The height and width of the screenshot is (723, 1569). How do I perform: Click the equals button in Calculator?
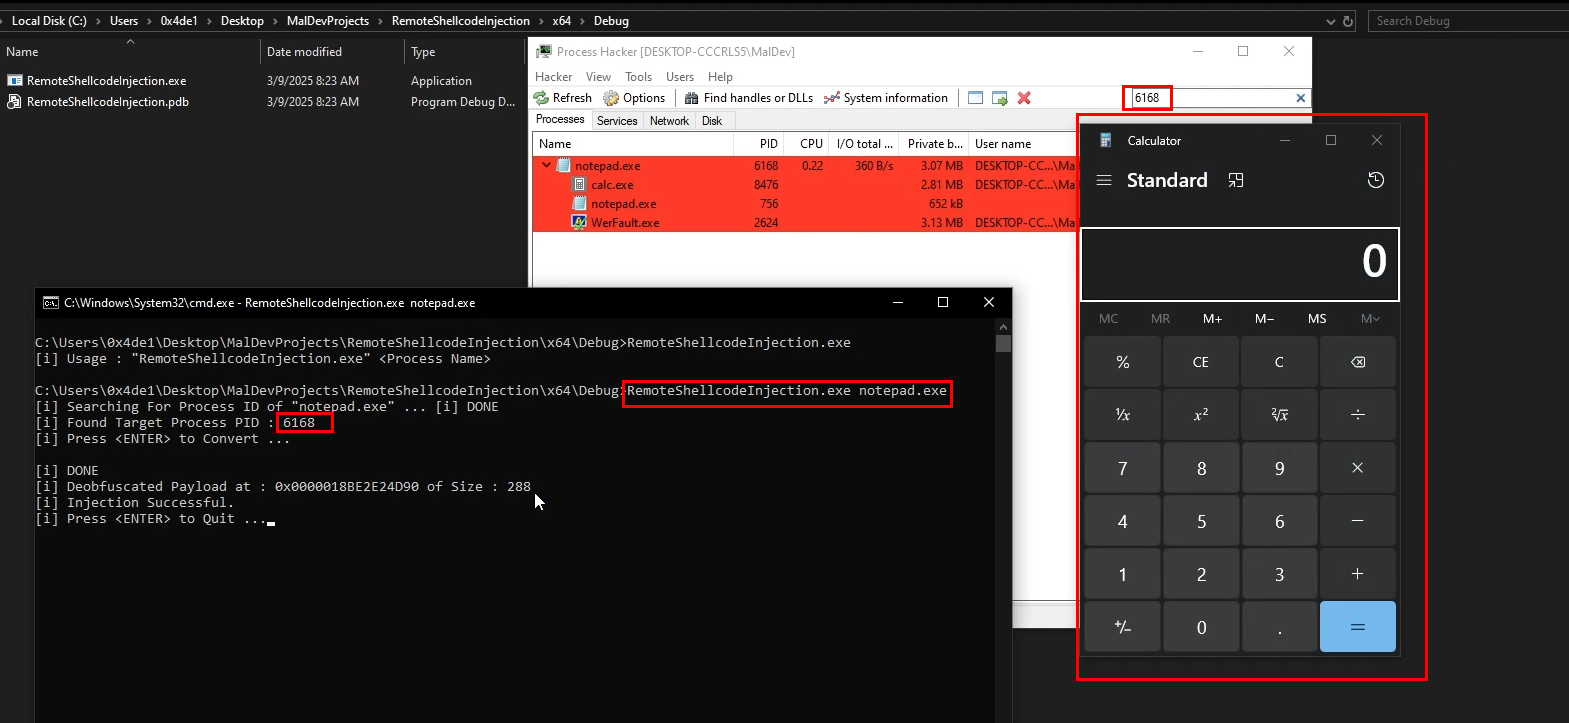point(1358,627)
